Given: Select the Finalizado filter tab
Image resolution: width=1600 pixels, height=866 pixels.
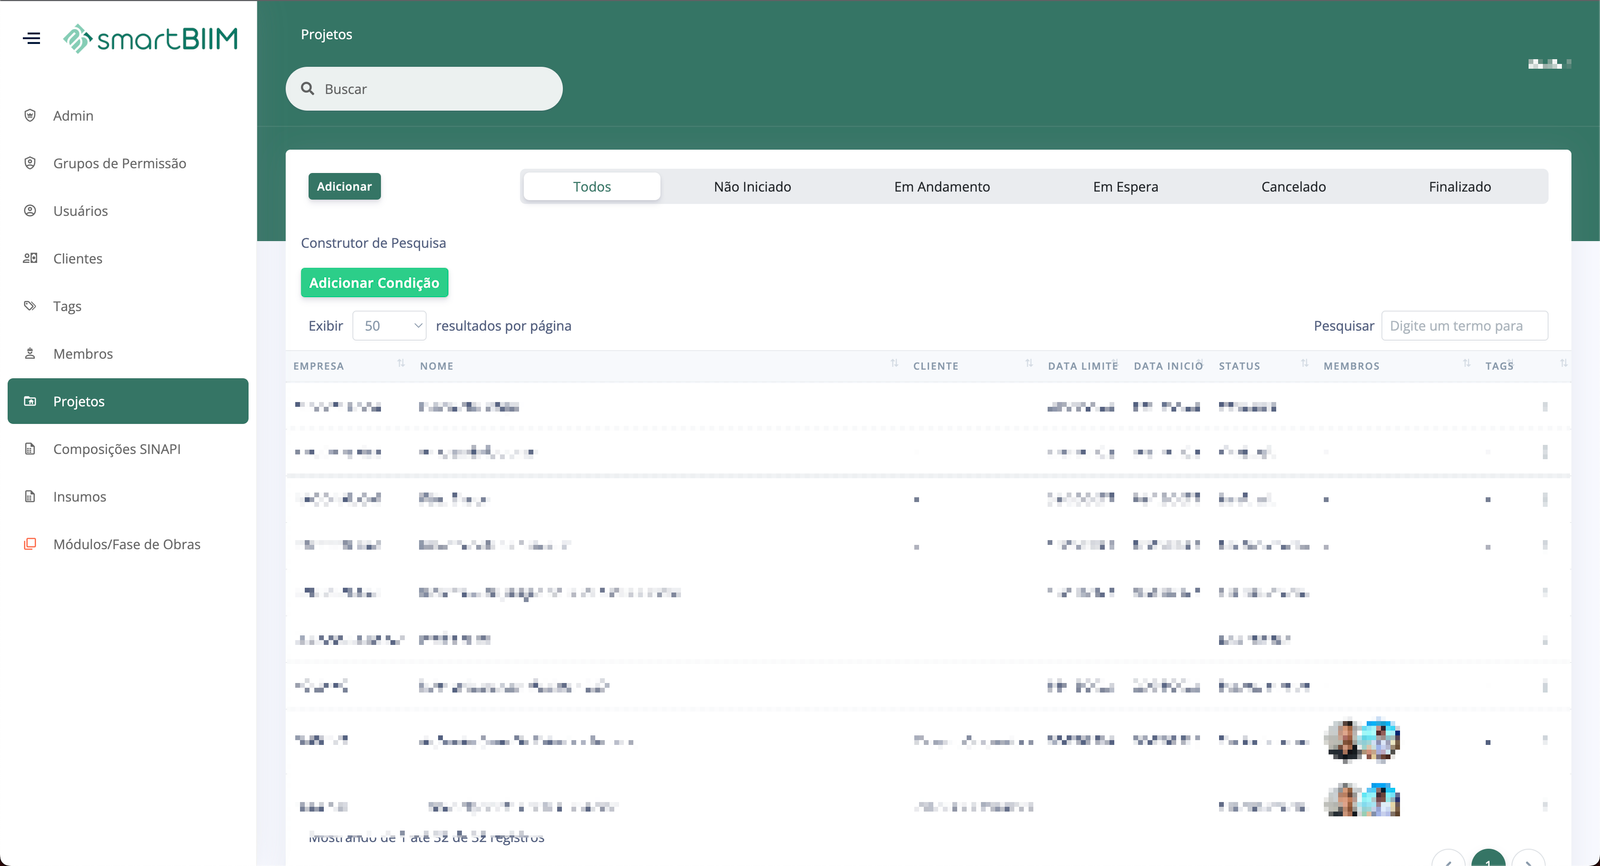Looking at the screenshot, I should pyautogui.click(x=1459, y=187).
